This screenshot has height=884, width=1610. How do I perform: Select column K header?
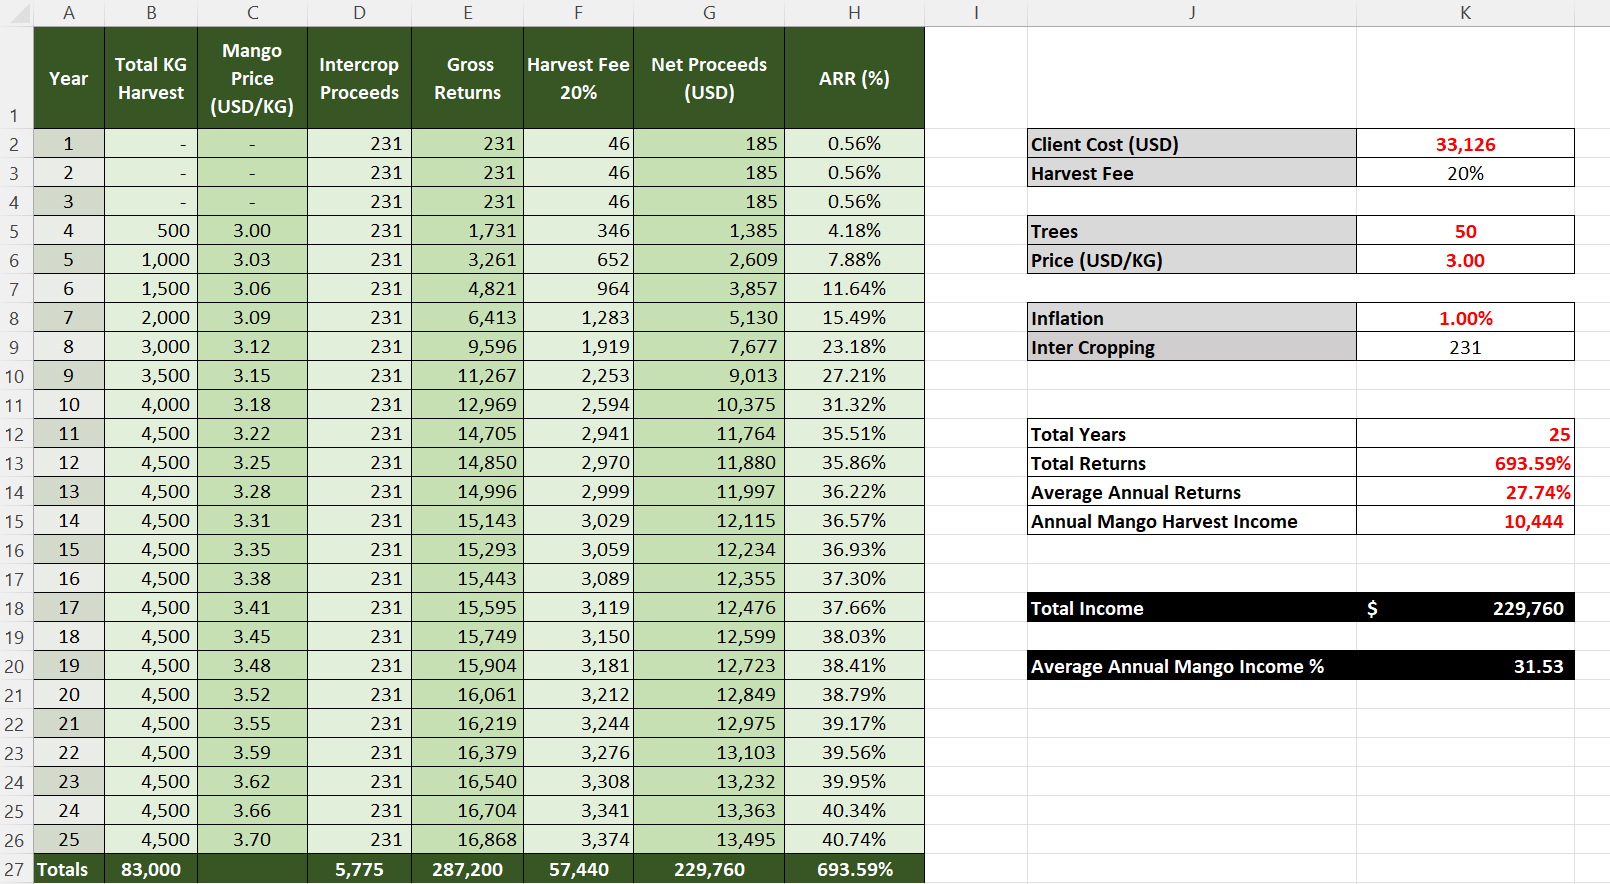click(x=1465, y=13)
